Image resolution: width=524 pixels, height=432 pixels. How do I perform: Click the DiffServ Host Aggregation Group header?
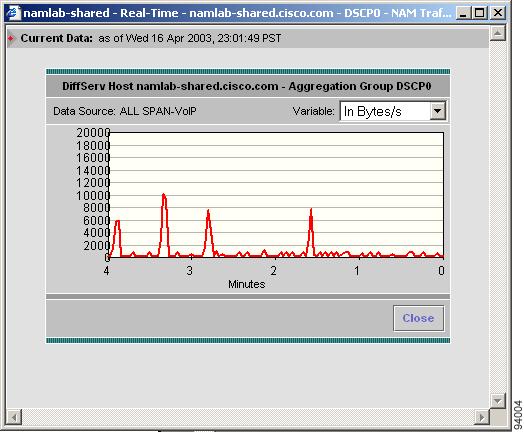[247, 86]
